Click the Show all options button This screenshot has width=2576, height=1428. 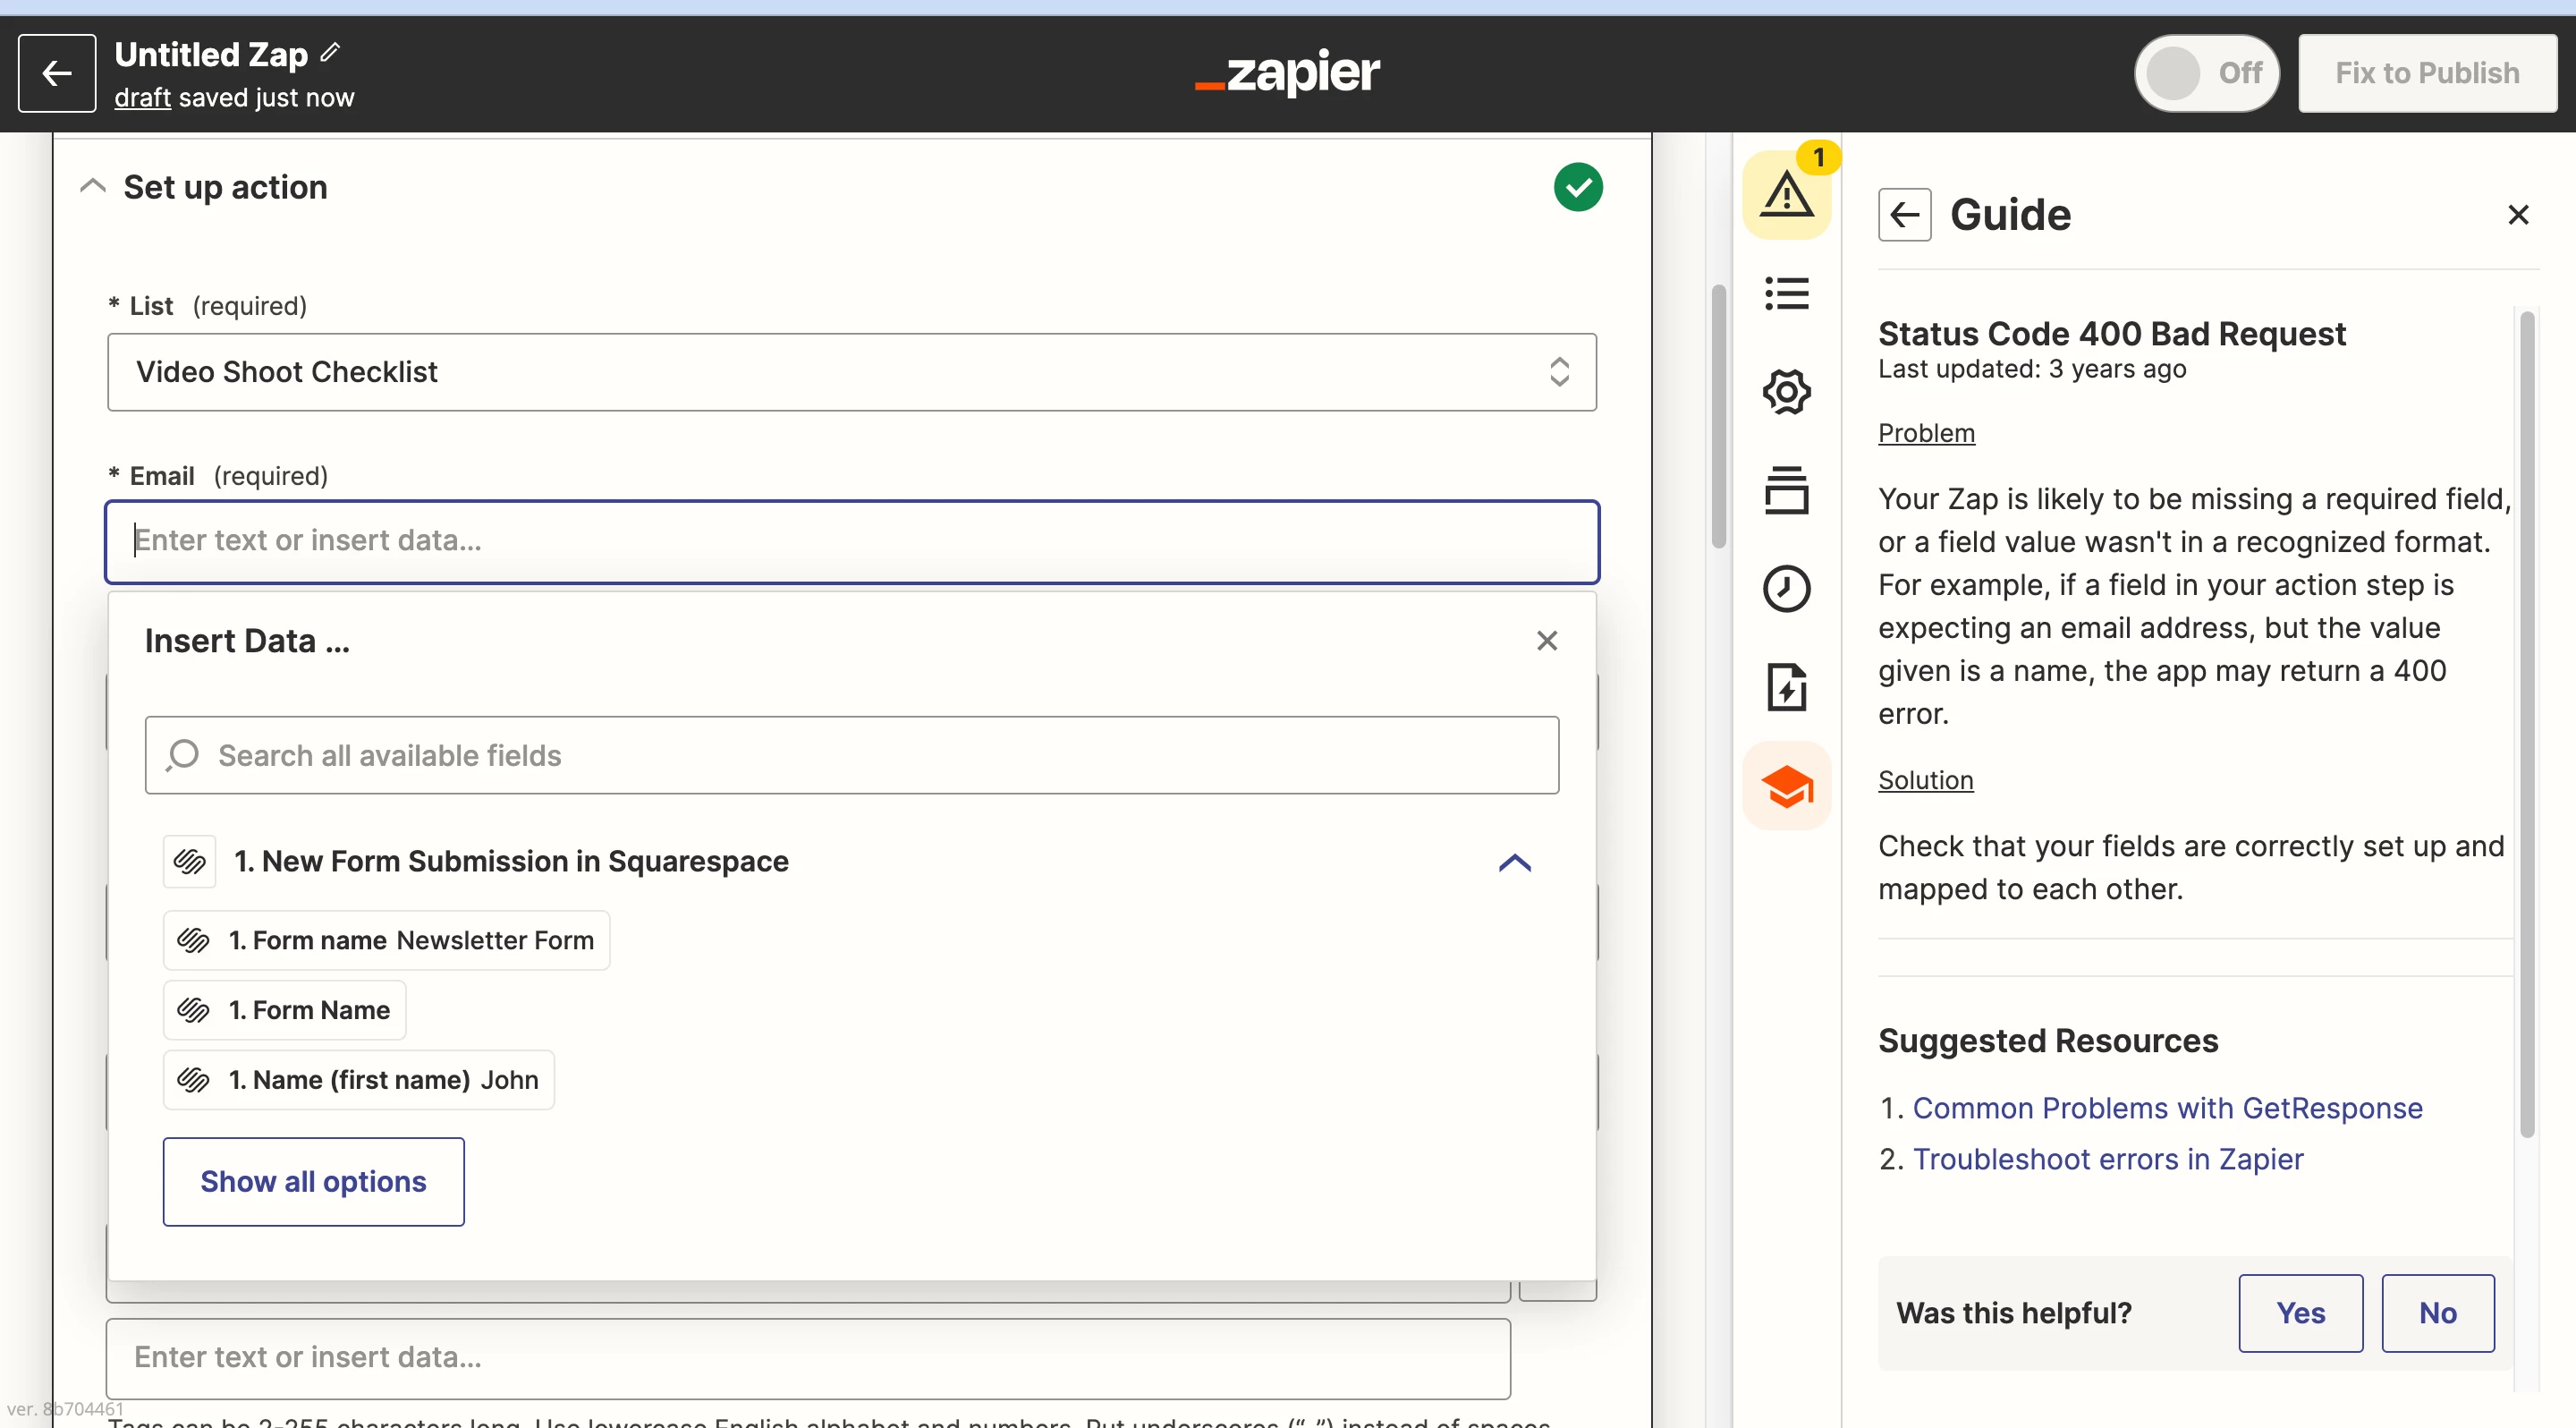coord(313,1181)
